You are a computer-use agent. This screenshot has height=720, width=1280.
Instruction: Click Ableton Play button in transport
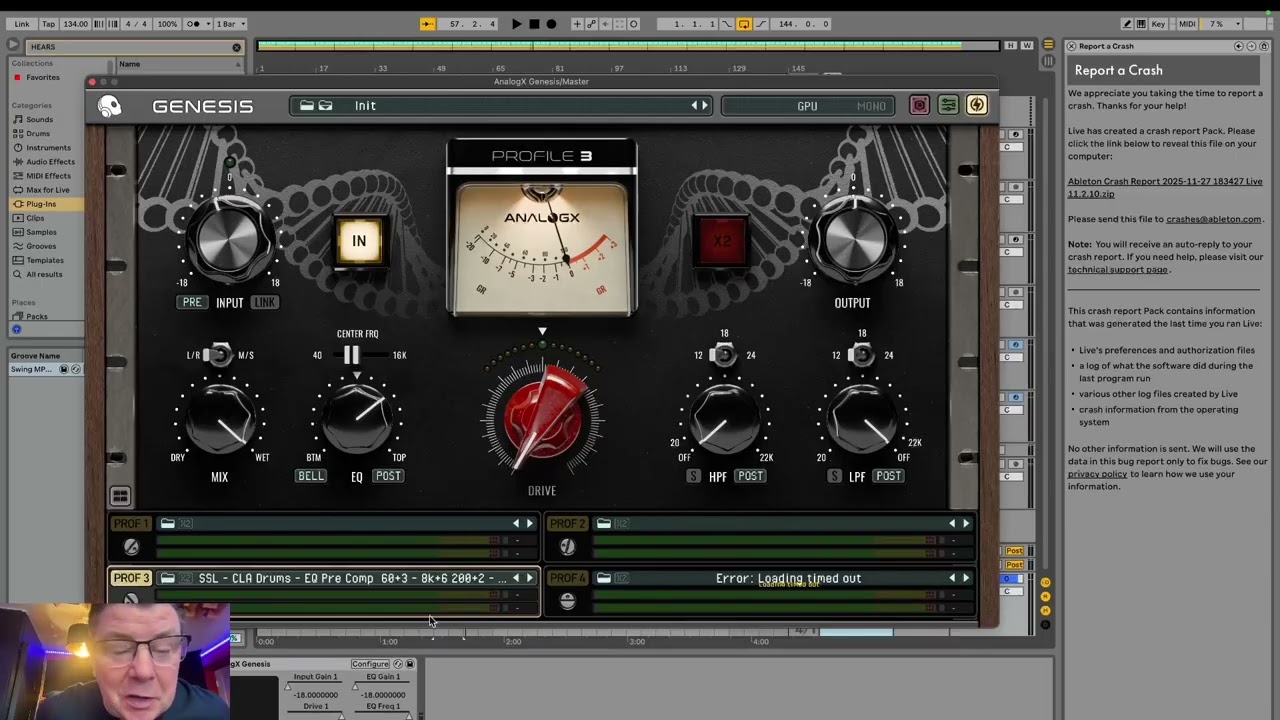517,23
